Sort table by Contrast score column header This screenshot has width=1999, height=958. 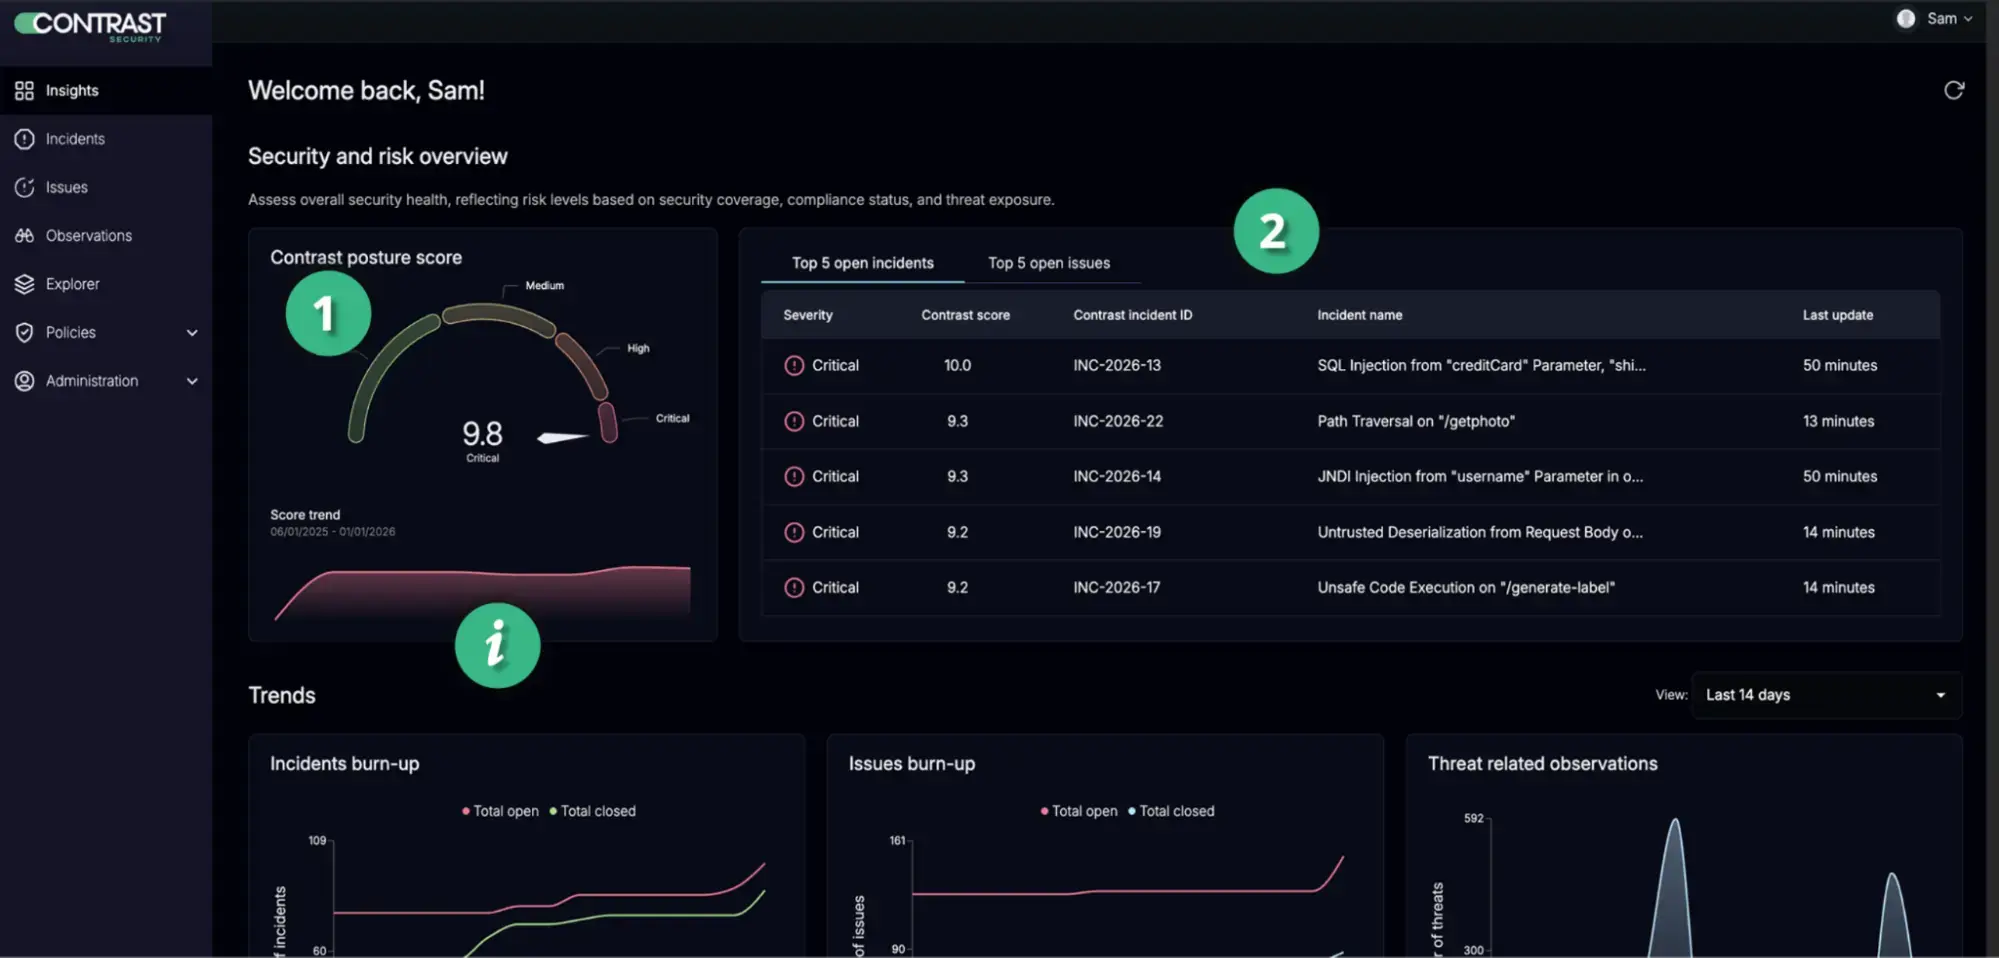[x=965, y=315]
